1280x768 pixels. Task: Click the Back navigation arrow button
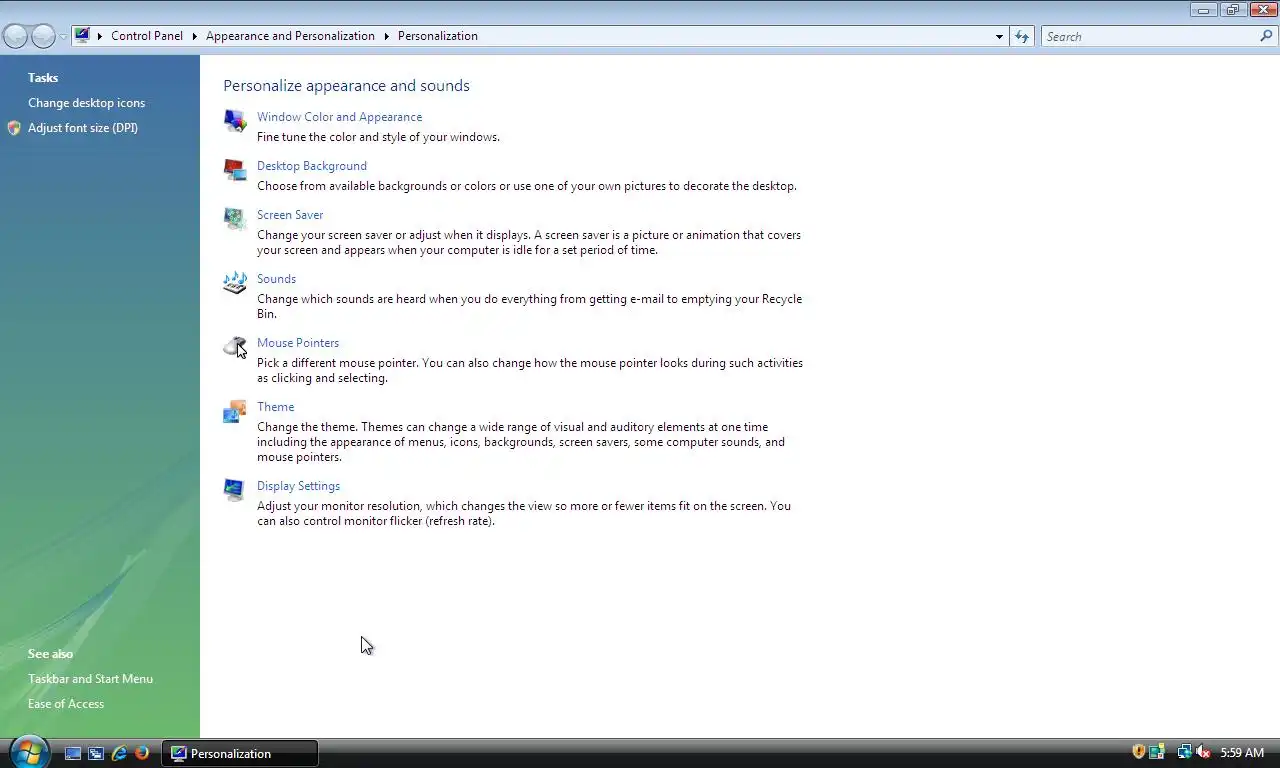tap(16, 36)
